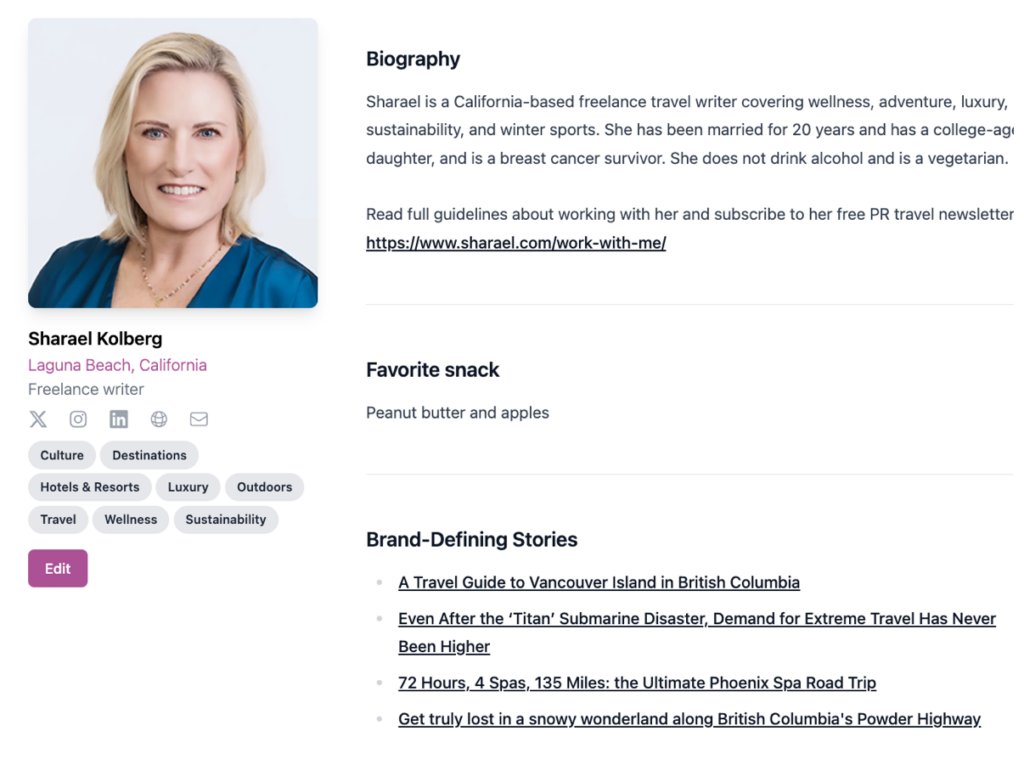
Task: Open the Vancouver Island travel guide story
Action: click(599, 582)
